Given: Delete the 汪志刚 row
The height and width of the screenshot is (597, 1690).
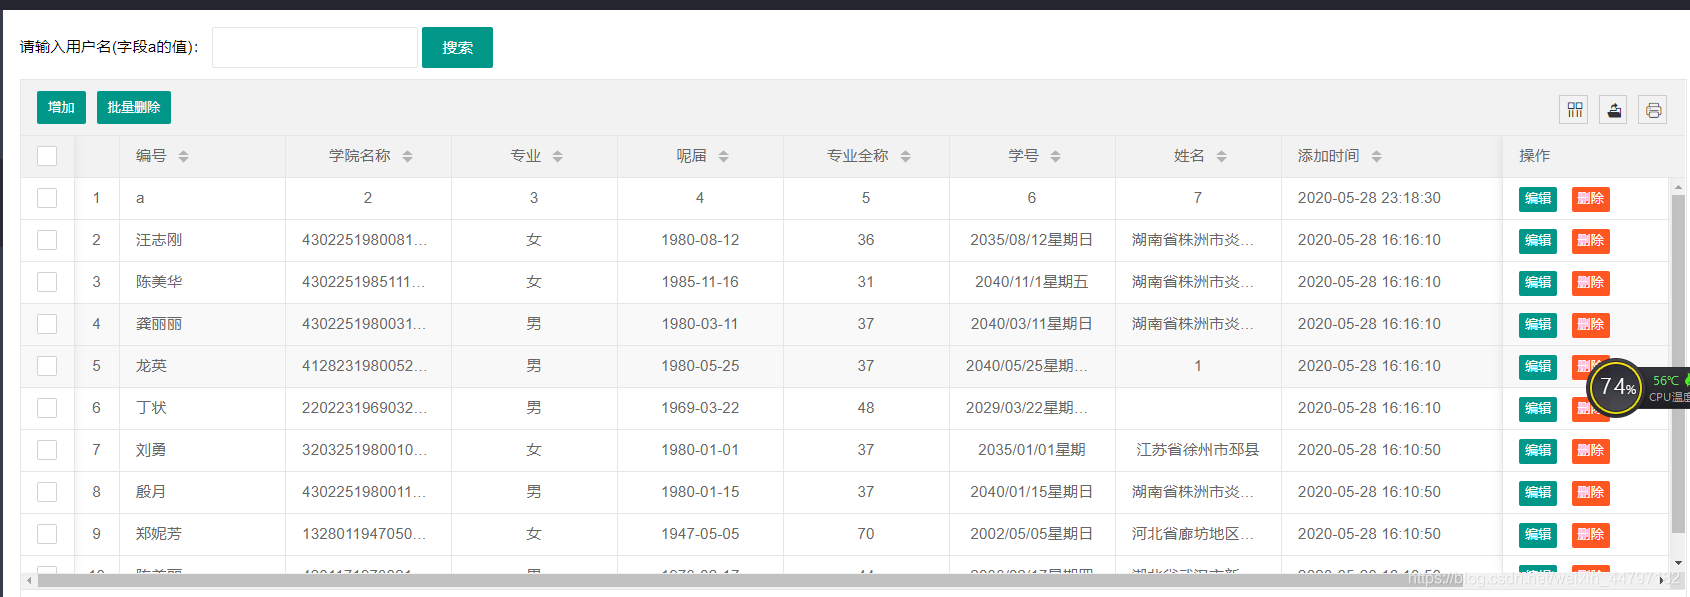Looking at the screenshot, I should coord(1591,241).
